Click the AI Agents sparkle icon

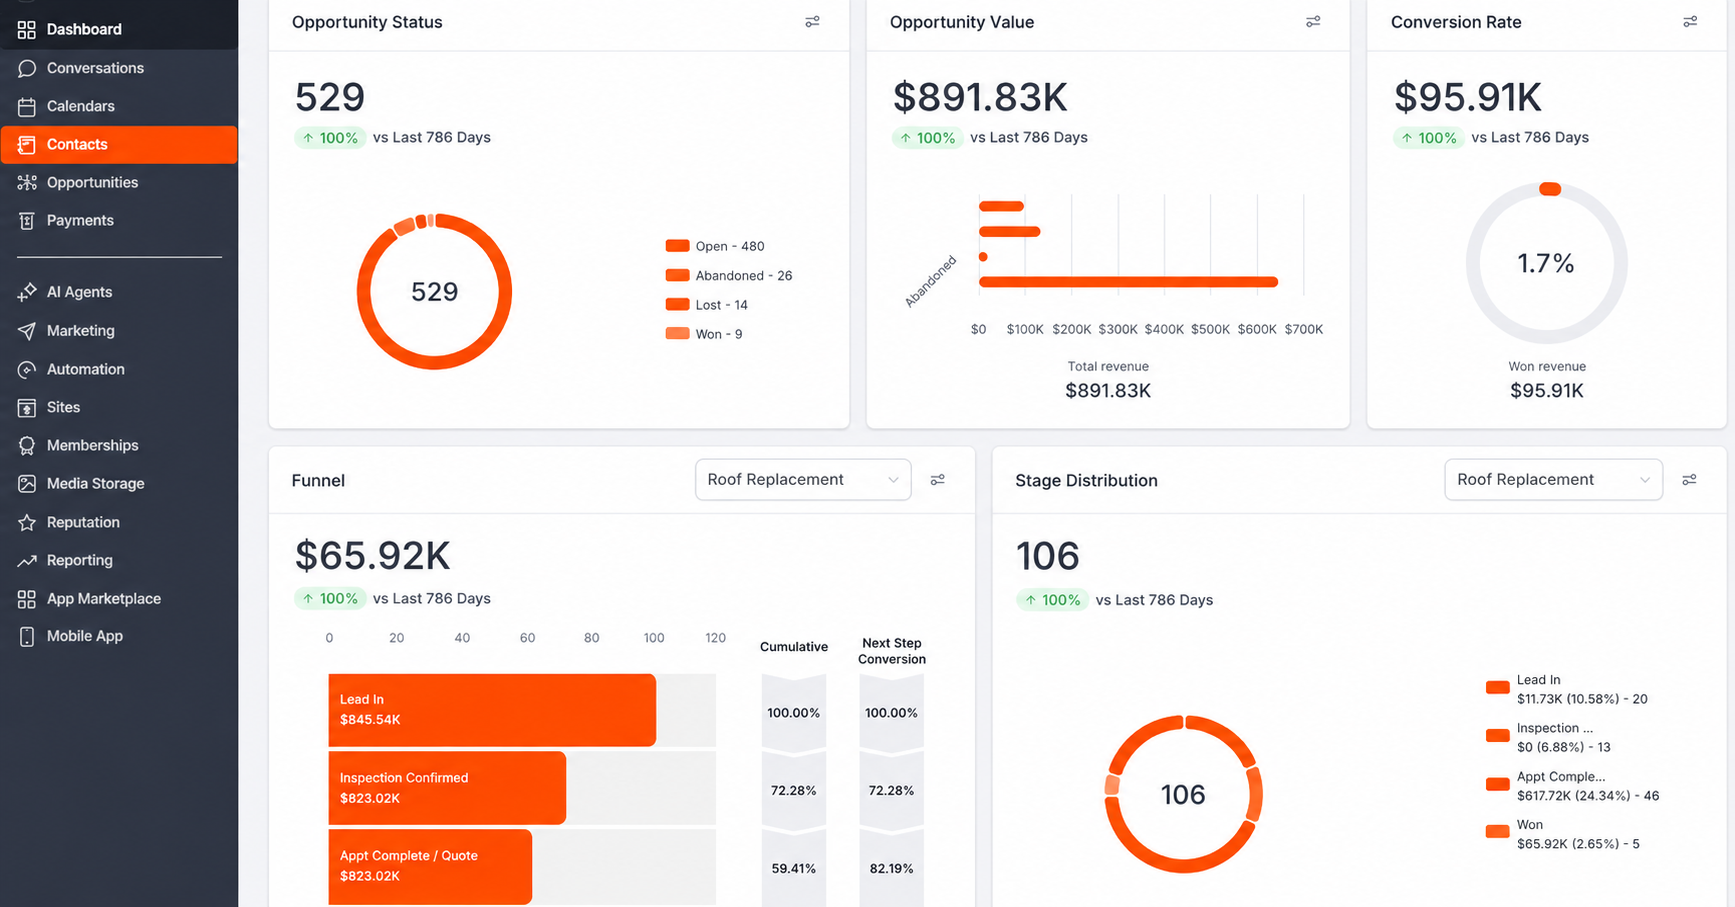pyautogui.click(x=27, y=292)
